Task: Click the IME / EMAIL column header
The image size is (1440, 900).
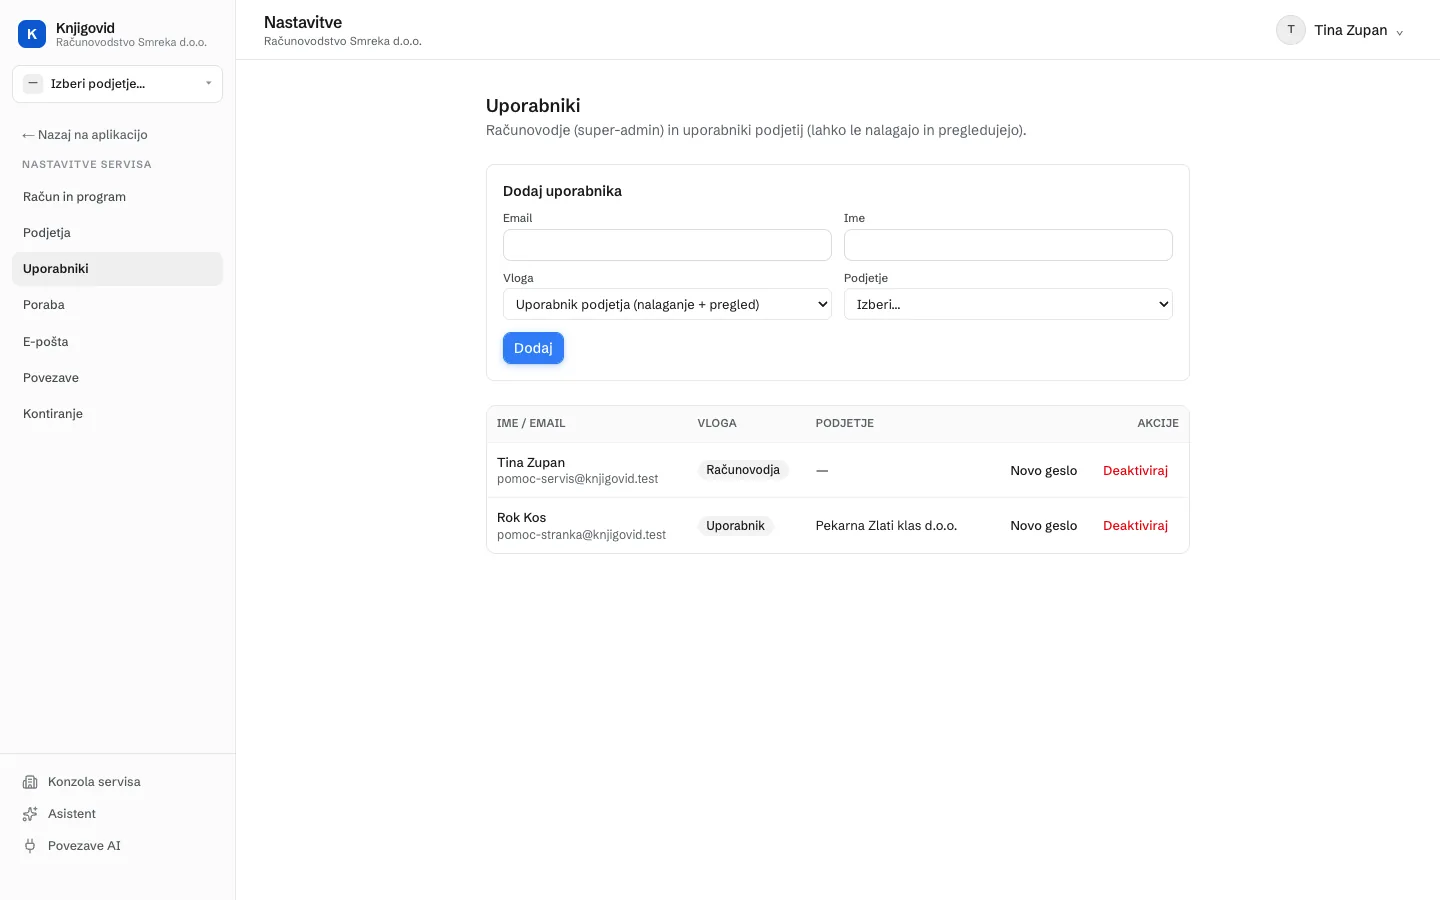Action: coord(531,423)
